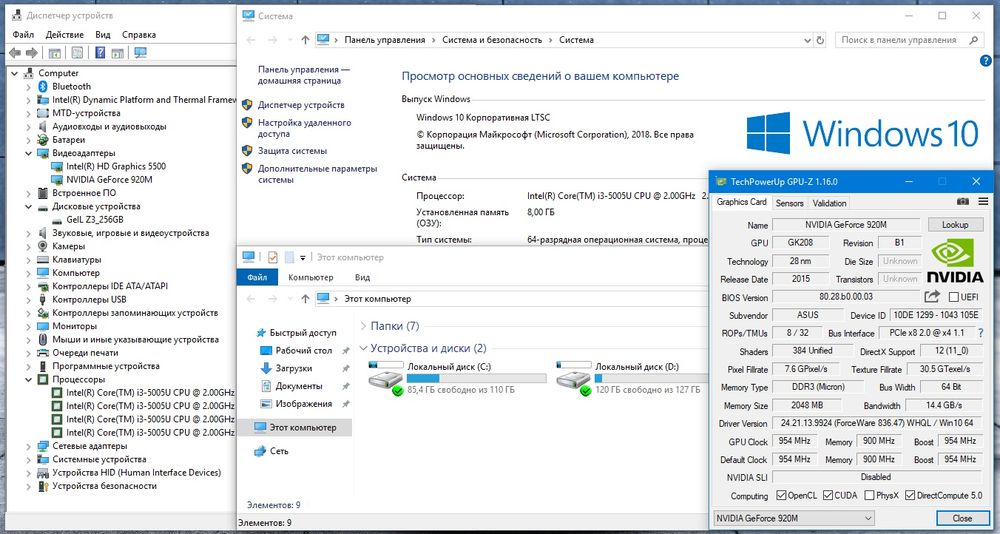Click the up arrow in the System window
Viewport: 1000px width, 534px height.
point(305,40)
